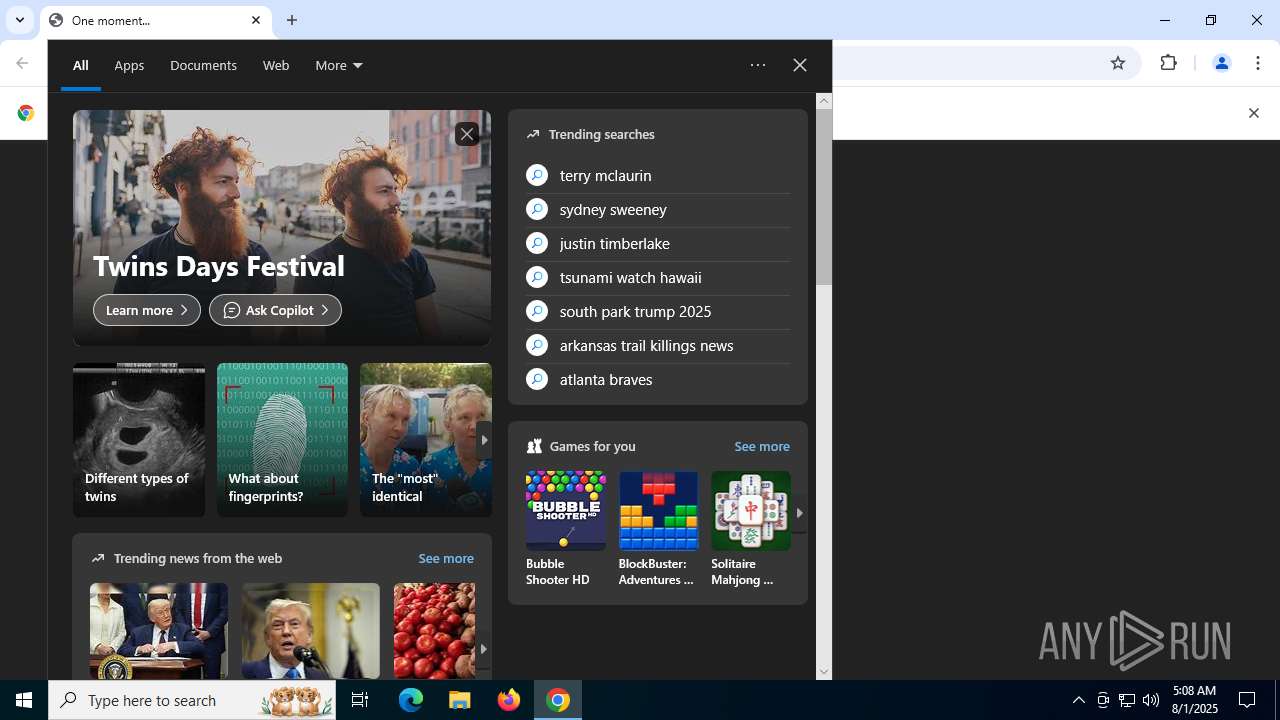Click the search icon beside arkansas trail killings news
The image size is (1280, 720).
[x=537, y=345]
